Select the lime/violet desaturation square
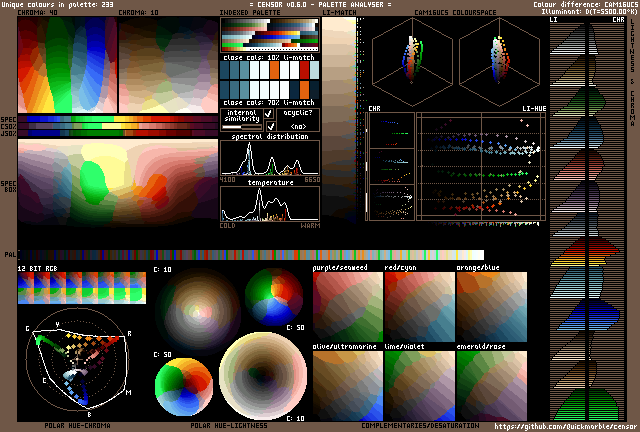 418,385
